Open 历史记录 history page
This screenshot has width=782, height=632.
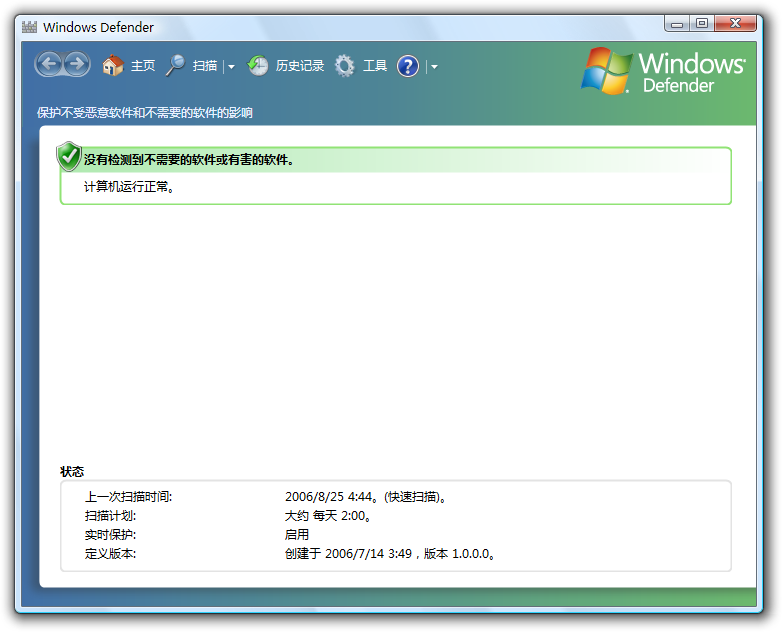[300, 66]
